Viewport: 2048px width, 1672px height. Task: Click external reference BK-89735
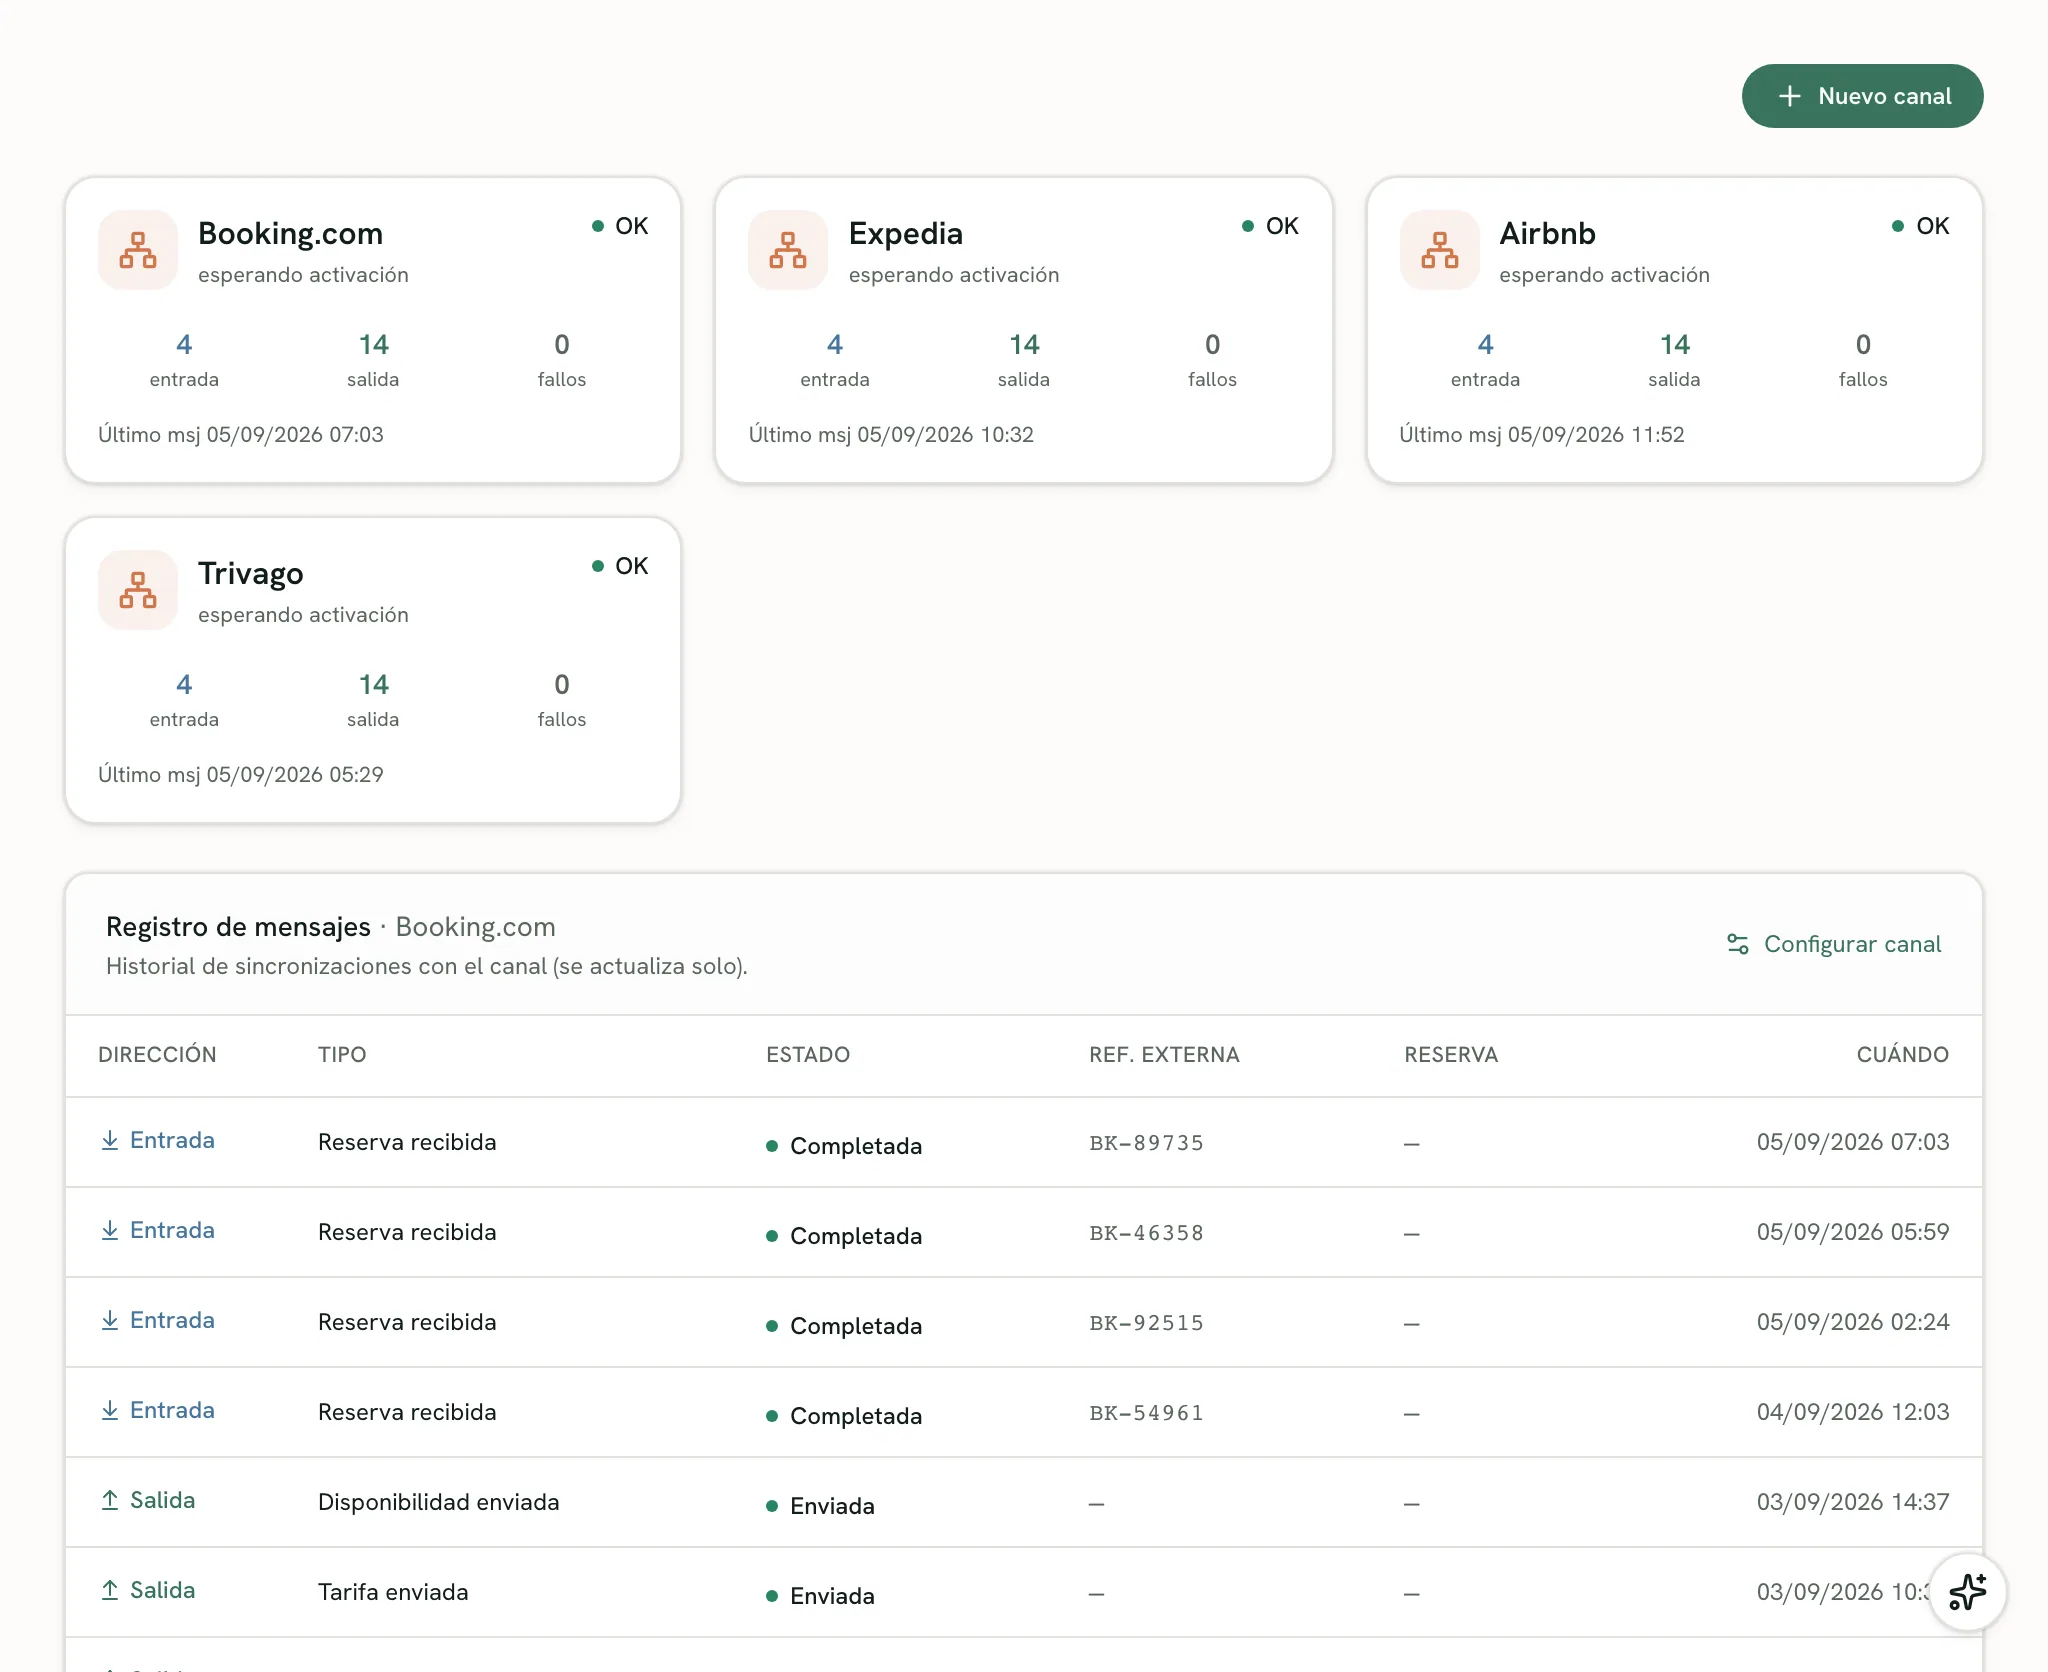[x=1146, y=1143]
